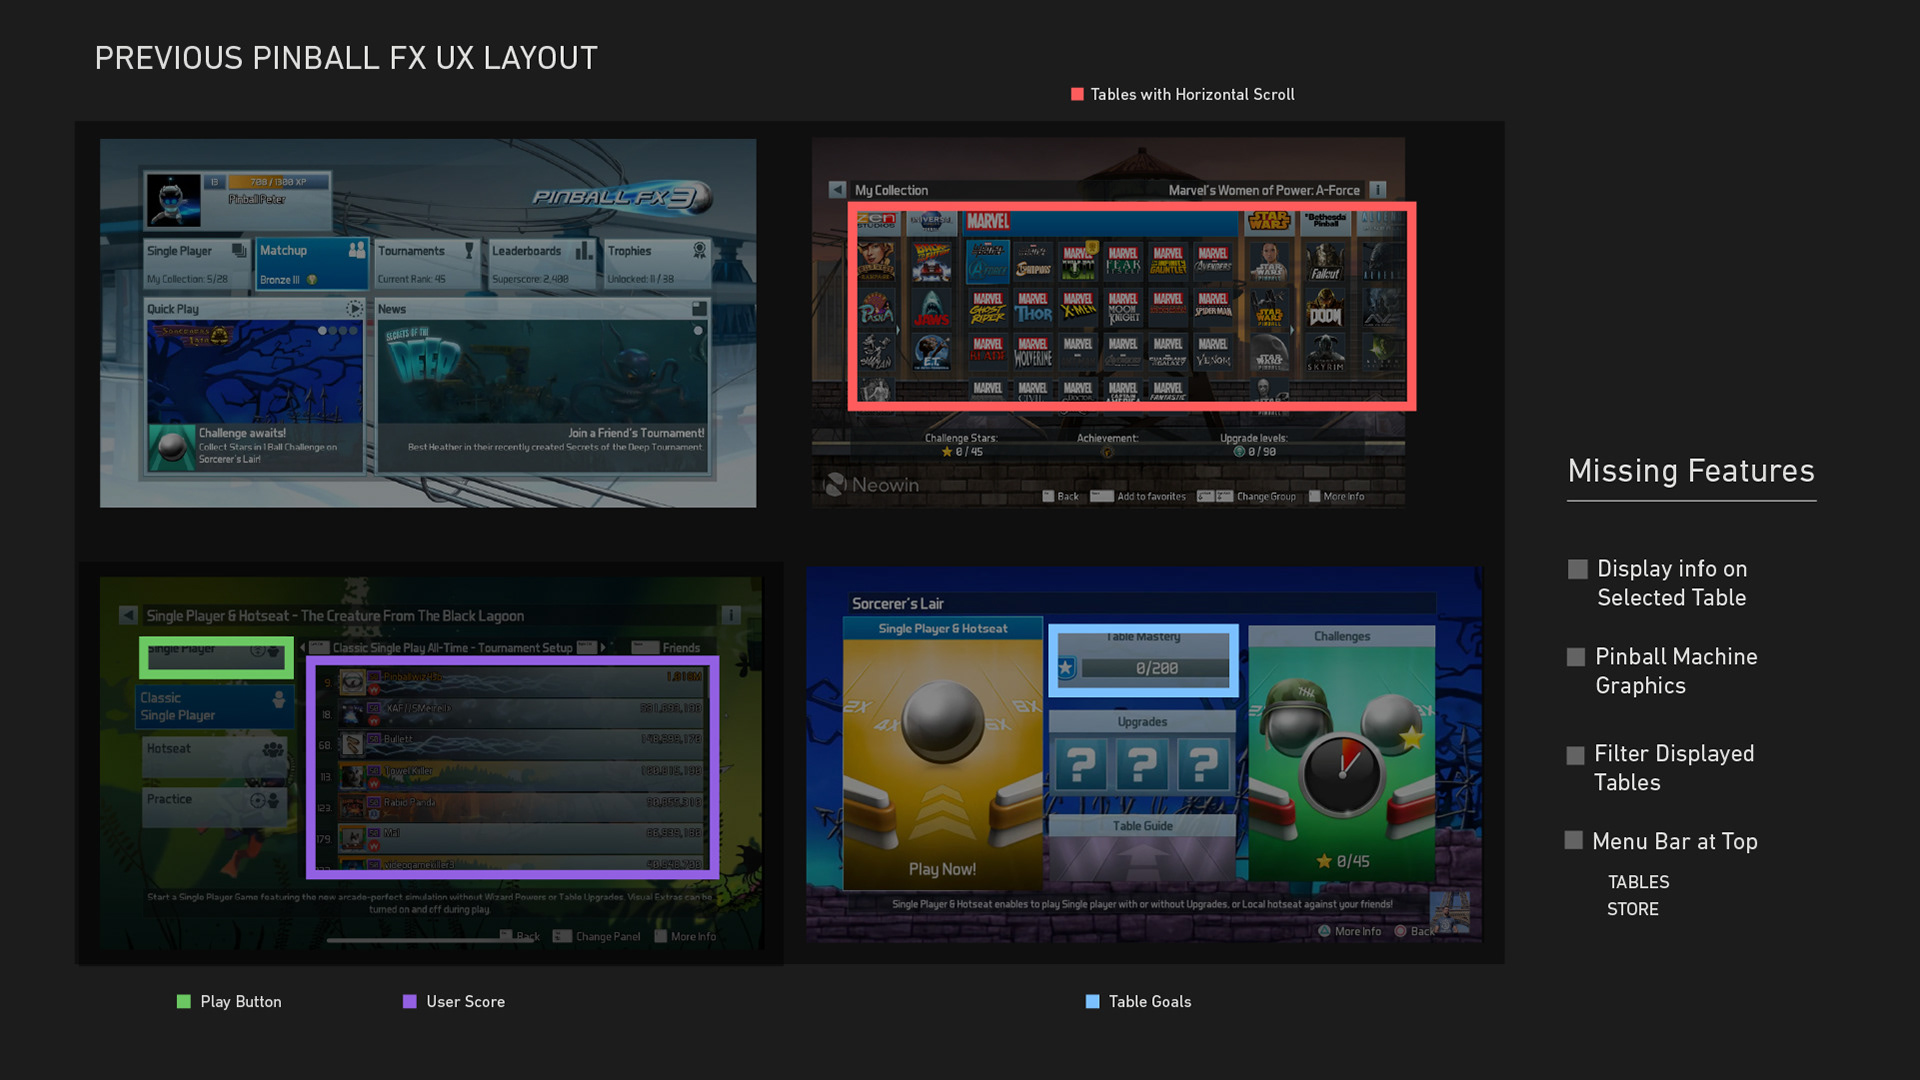Switch to the Marvel group header
The width and height of the screenshot is (1920, 1080).
coord(1101,222)
